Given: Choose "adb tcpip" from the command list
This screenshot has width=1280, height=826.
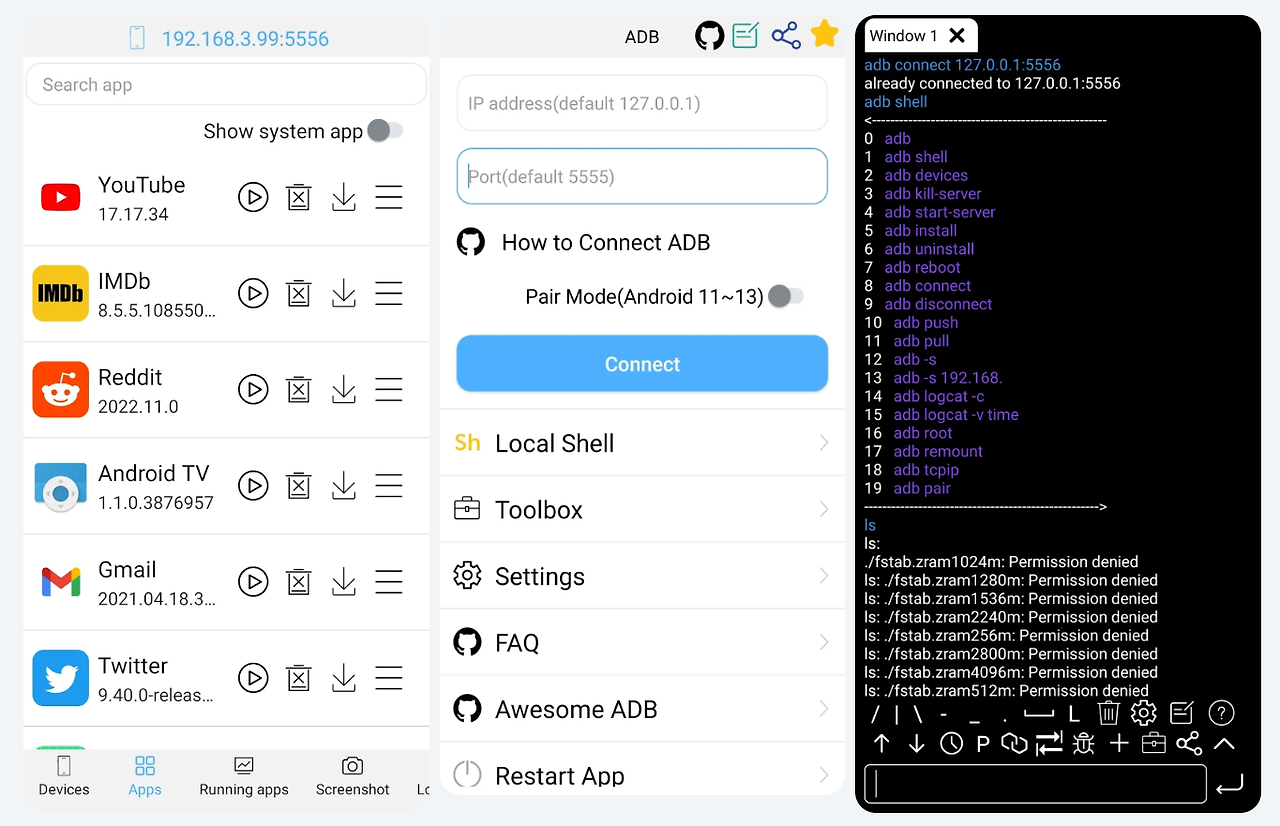Looking at the screenshot, I should tap(926, 470).
